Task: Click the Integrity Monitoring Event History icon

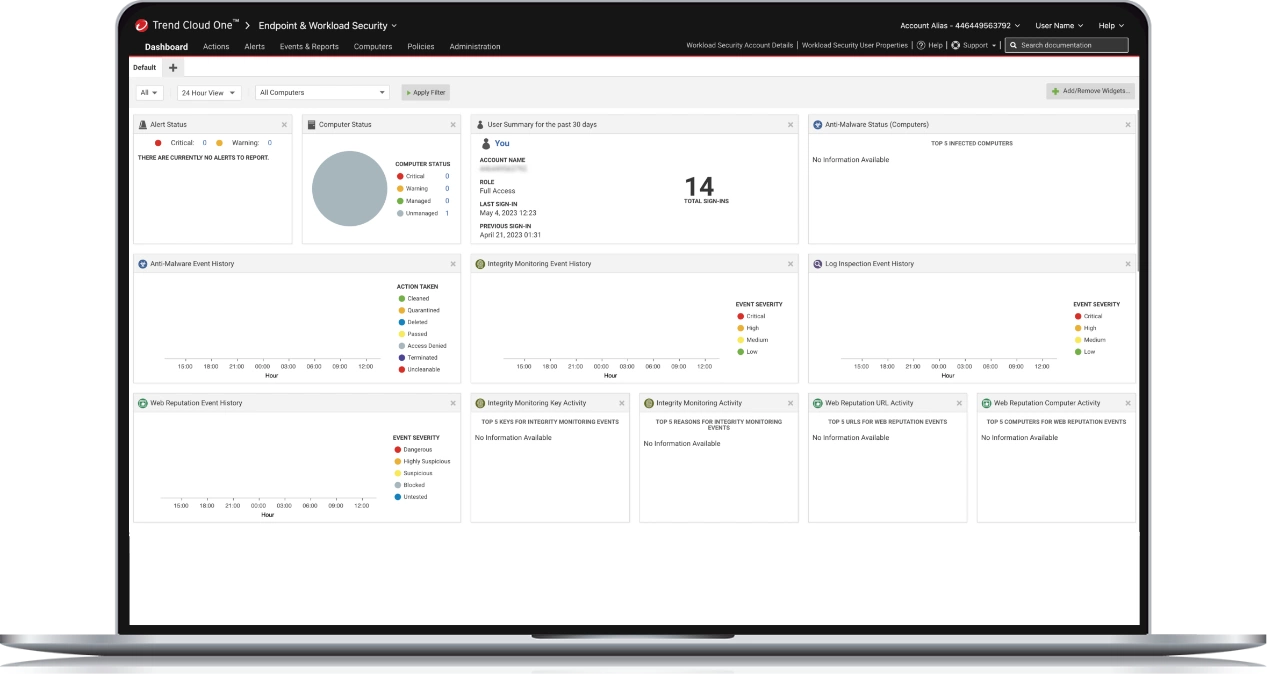Action: coord(480,264)
